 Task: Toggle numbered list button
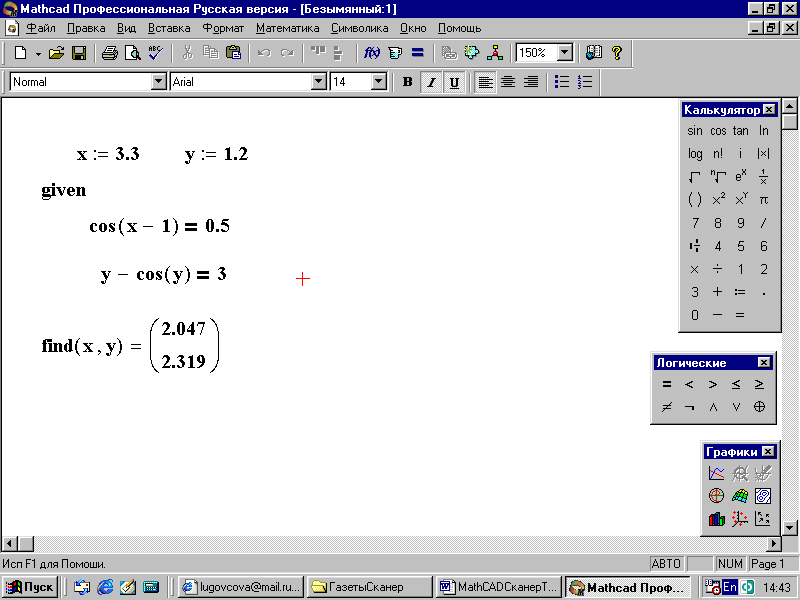click(585, 82)
